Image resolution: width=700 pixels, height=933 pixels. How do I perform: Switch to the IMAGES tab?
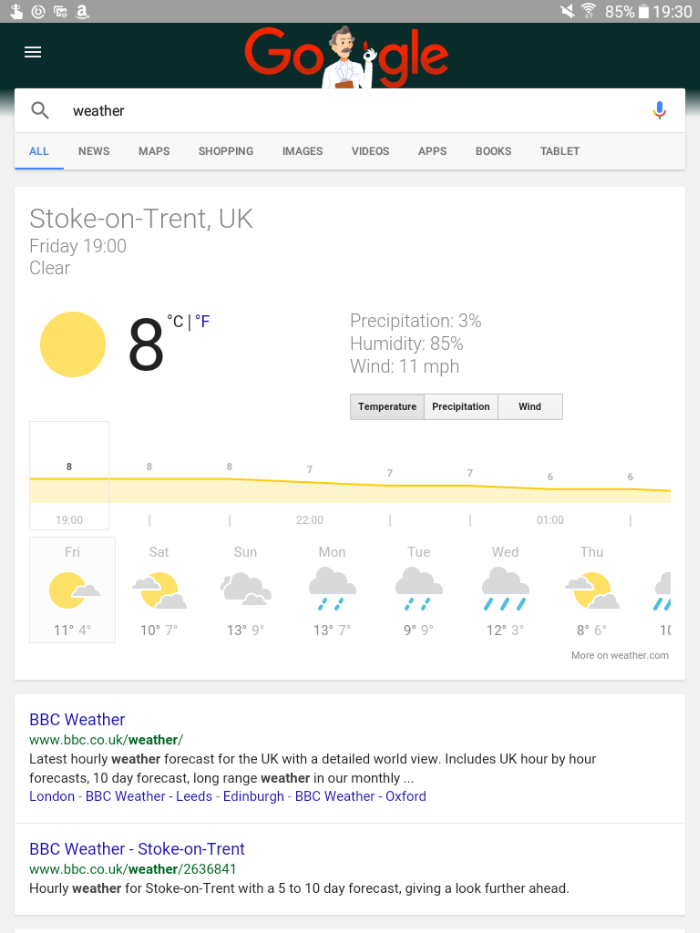tap(302, 151)
